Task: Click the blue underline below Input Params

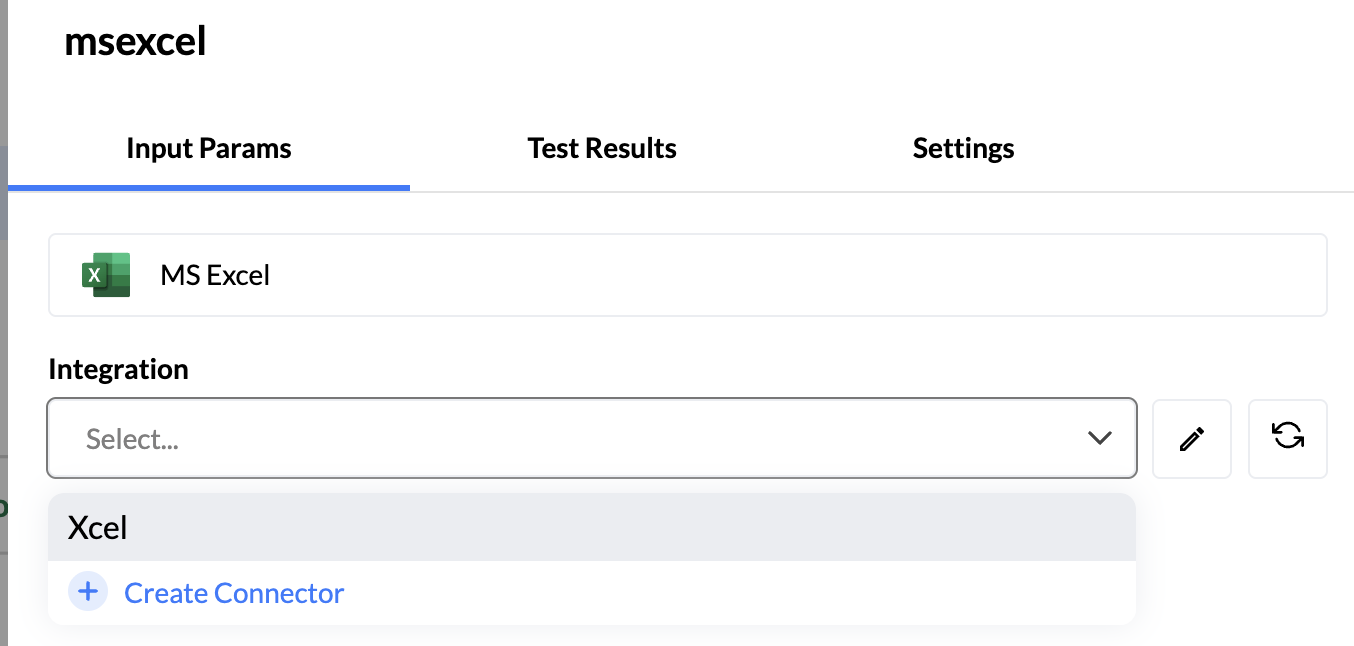Action: point(208,187)
